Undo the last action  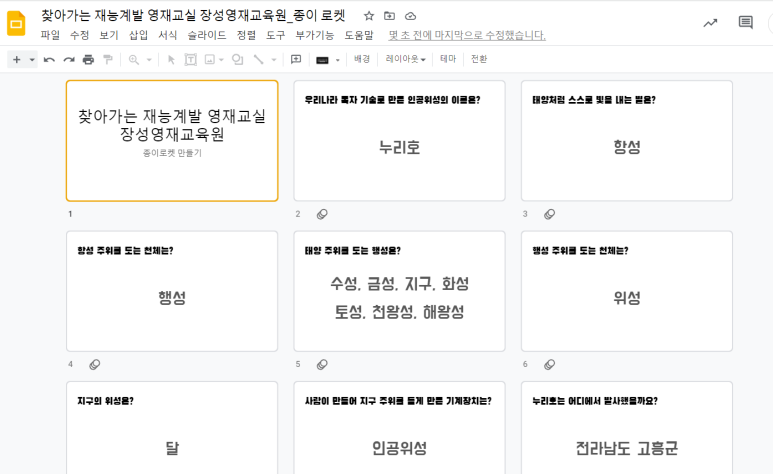tap(49, 60)
